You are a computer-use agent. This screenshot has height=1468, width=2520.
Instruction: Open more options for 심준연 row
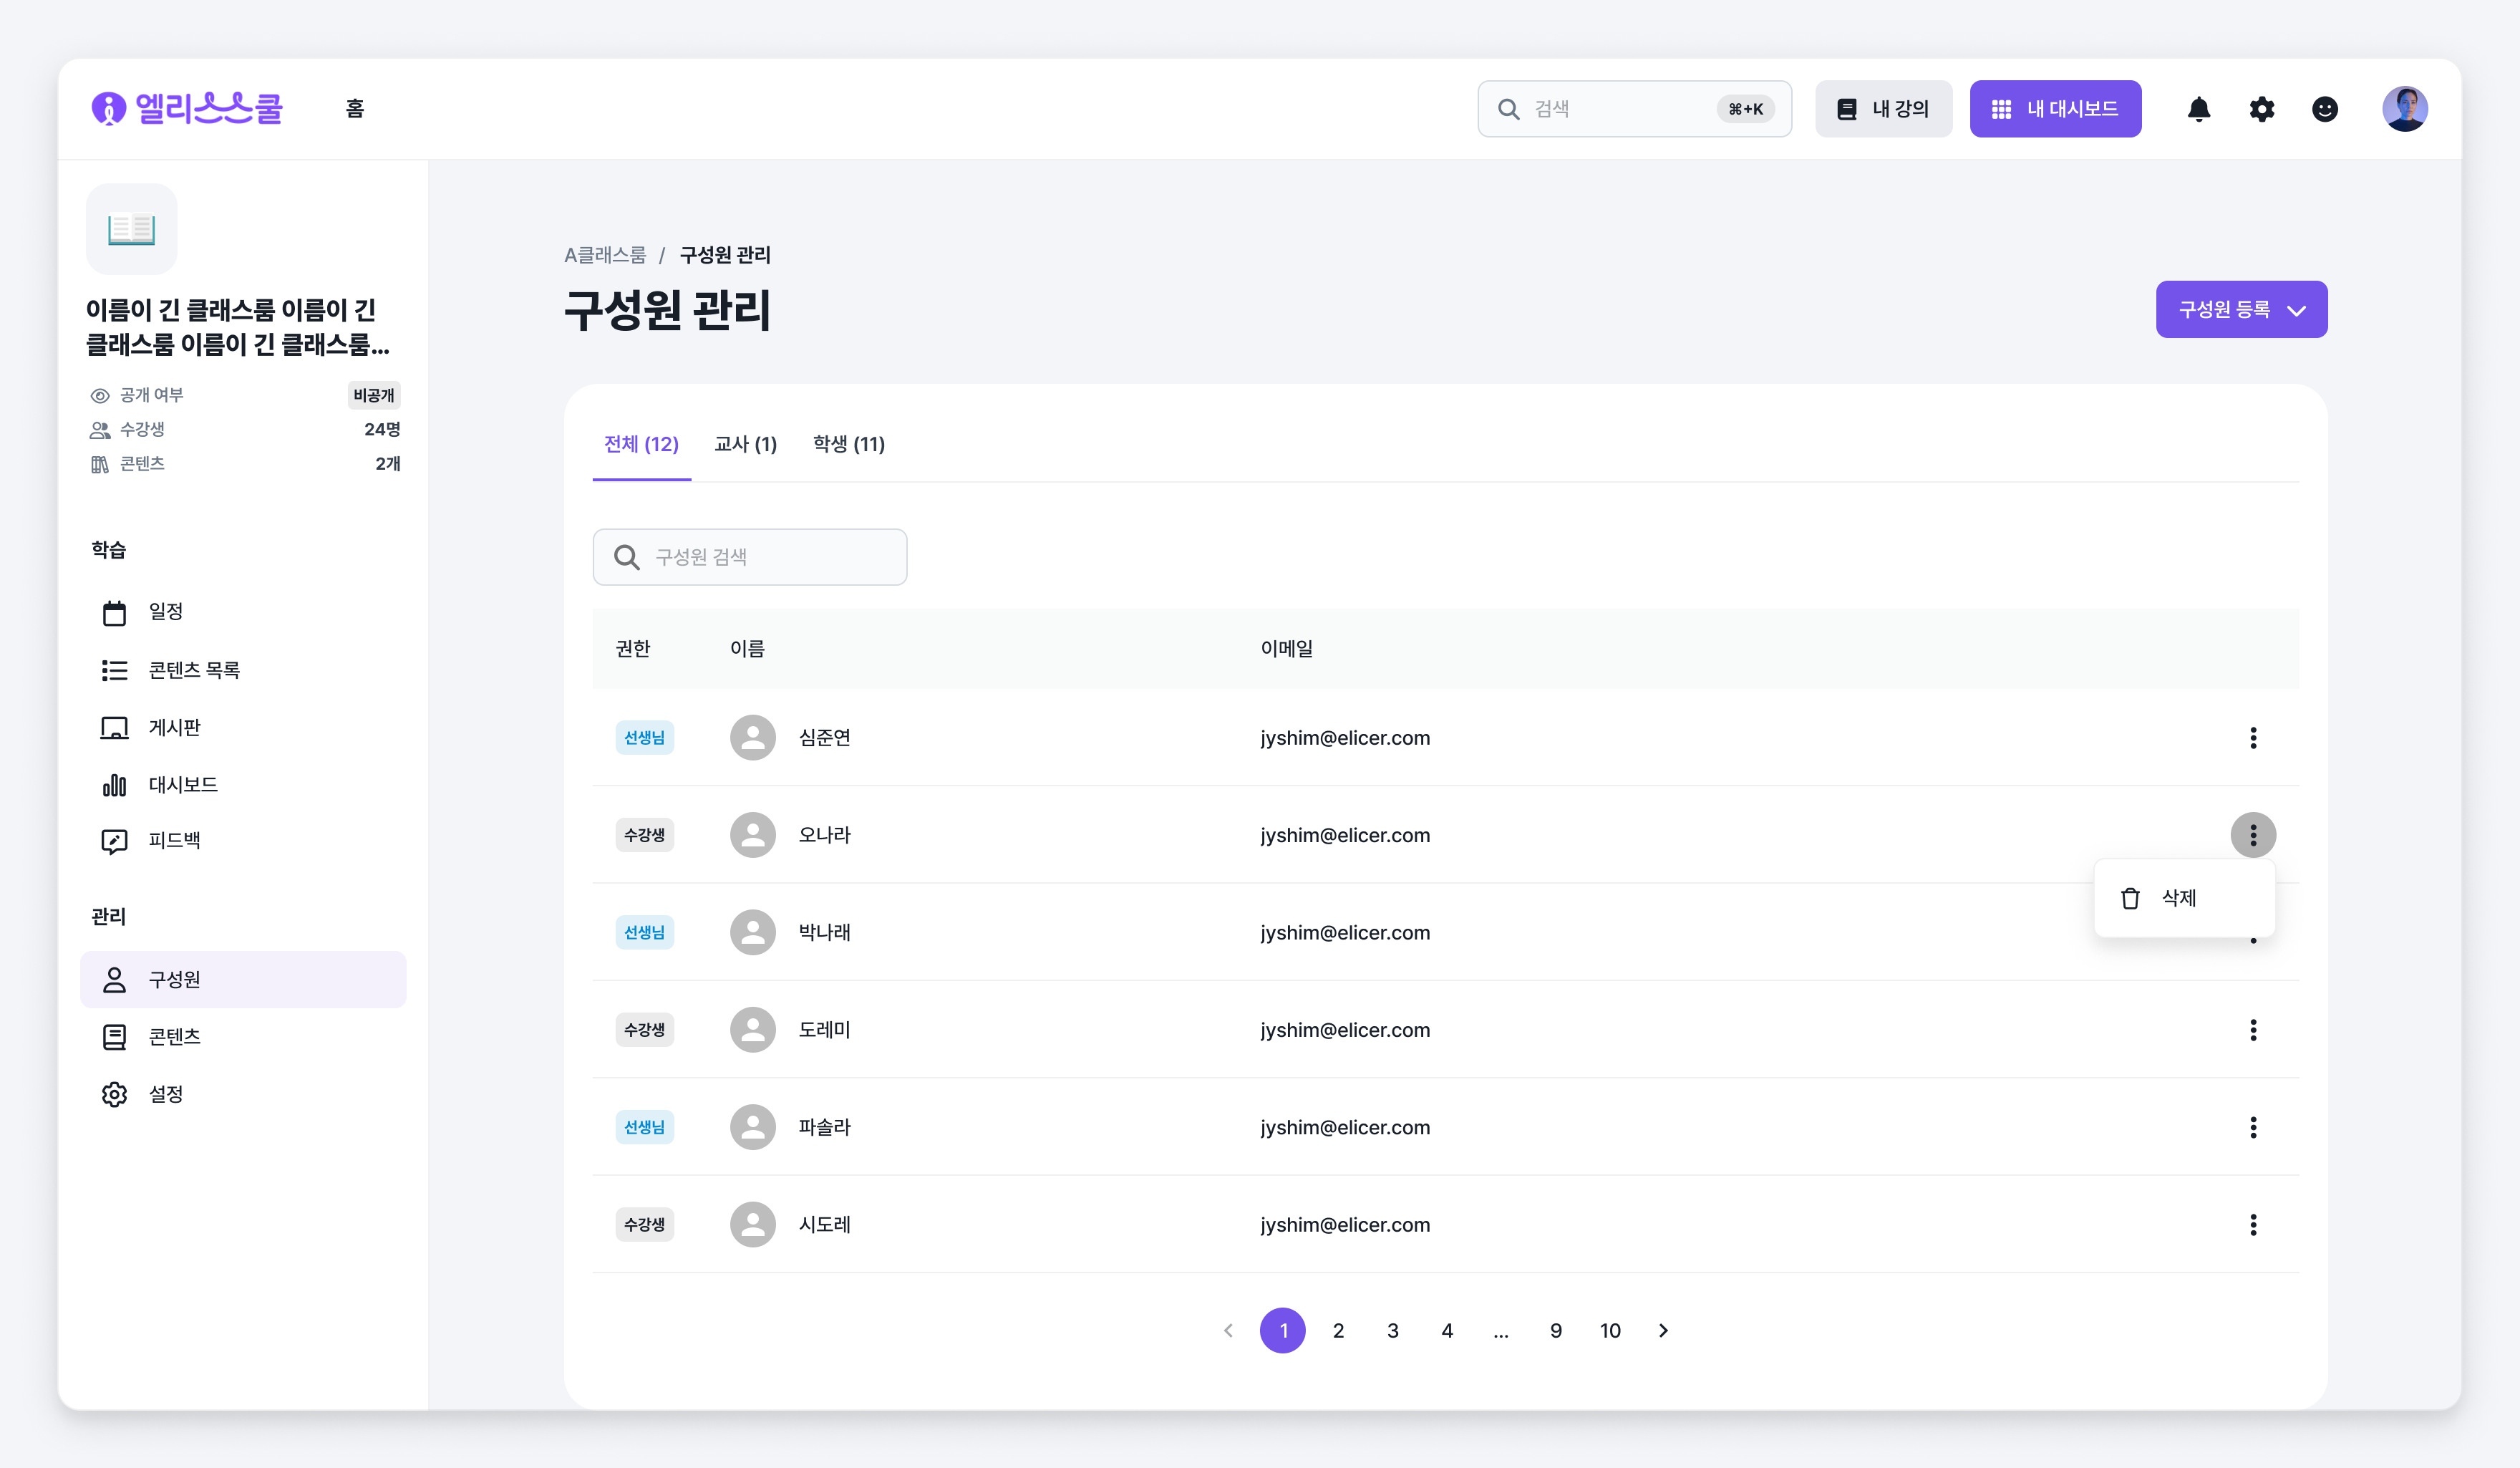pyautogui.click(x=2252, y=738)
